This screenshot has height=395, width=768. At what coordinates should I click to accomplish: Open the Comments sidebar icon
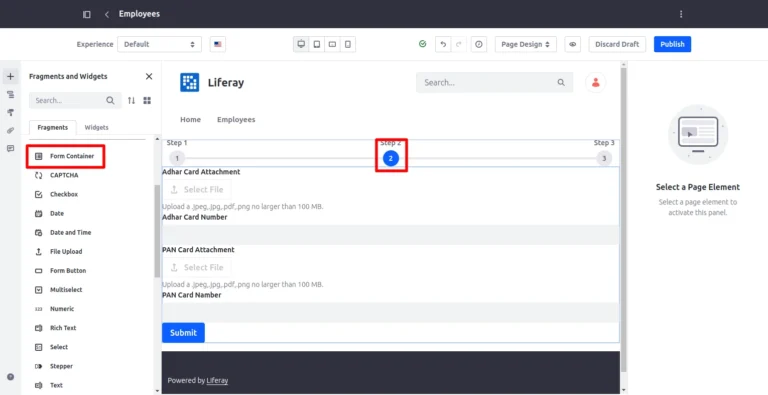click(10, 148)
